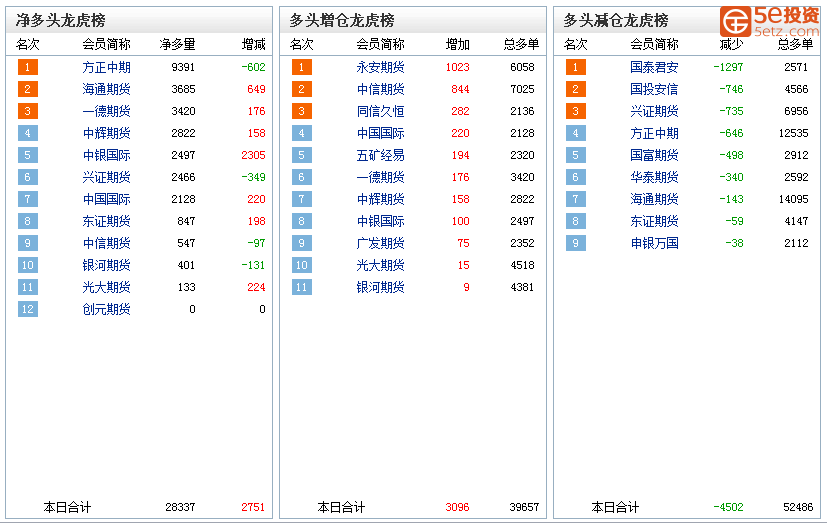Image resolution: width=827 pixels, height=523 pixels.
Task: Open 海通期货 in the 净多头龙虎榜 list
Action: click(107, 89)
